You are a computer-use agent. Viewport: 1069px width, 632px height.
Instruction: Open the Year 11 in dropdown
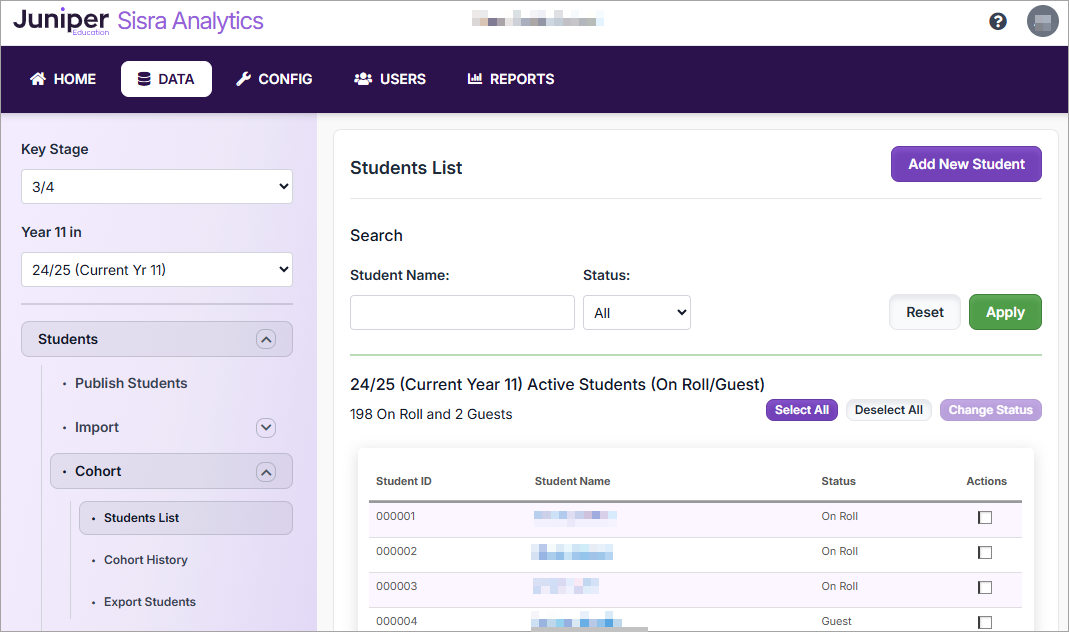point(157,269)
